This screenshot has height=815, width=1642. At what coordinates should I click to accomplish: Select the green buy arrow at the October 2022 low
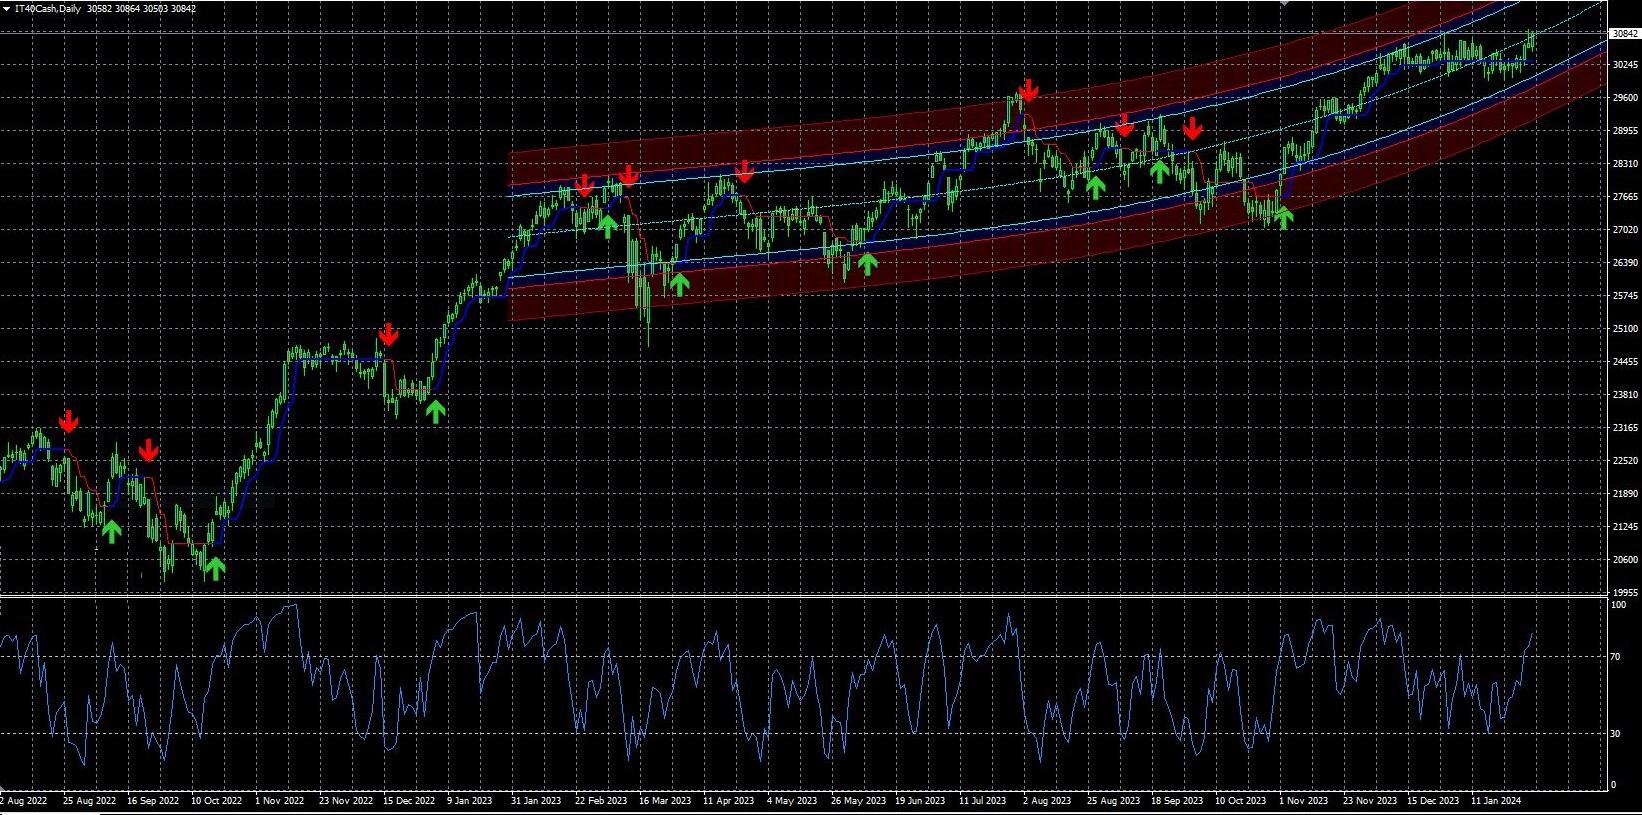pos(215,568)
